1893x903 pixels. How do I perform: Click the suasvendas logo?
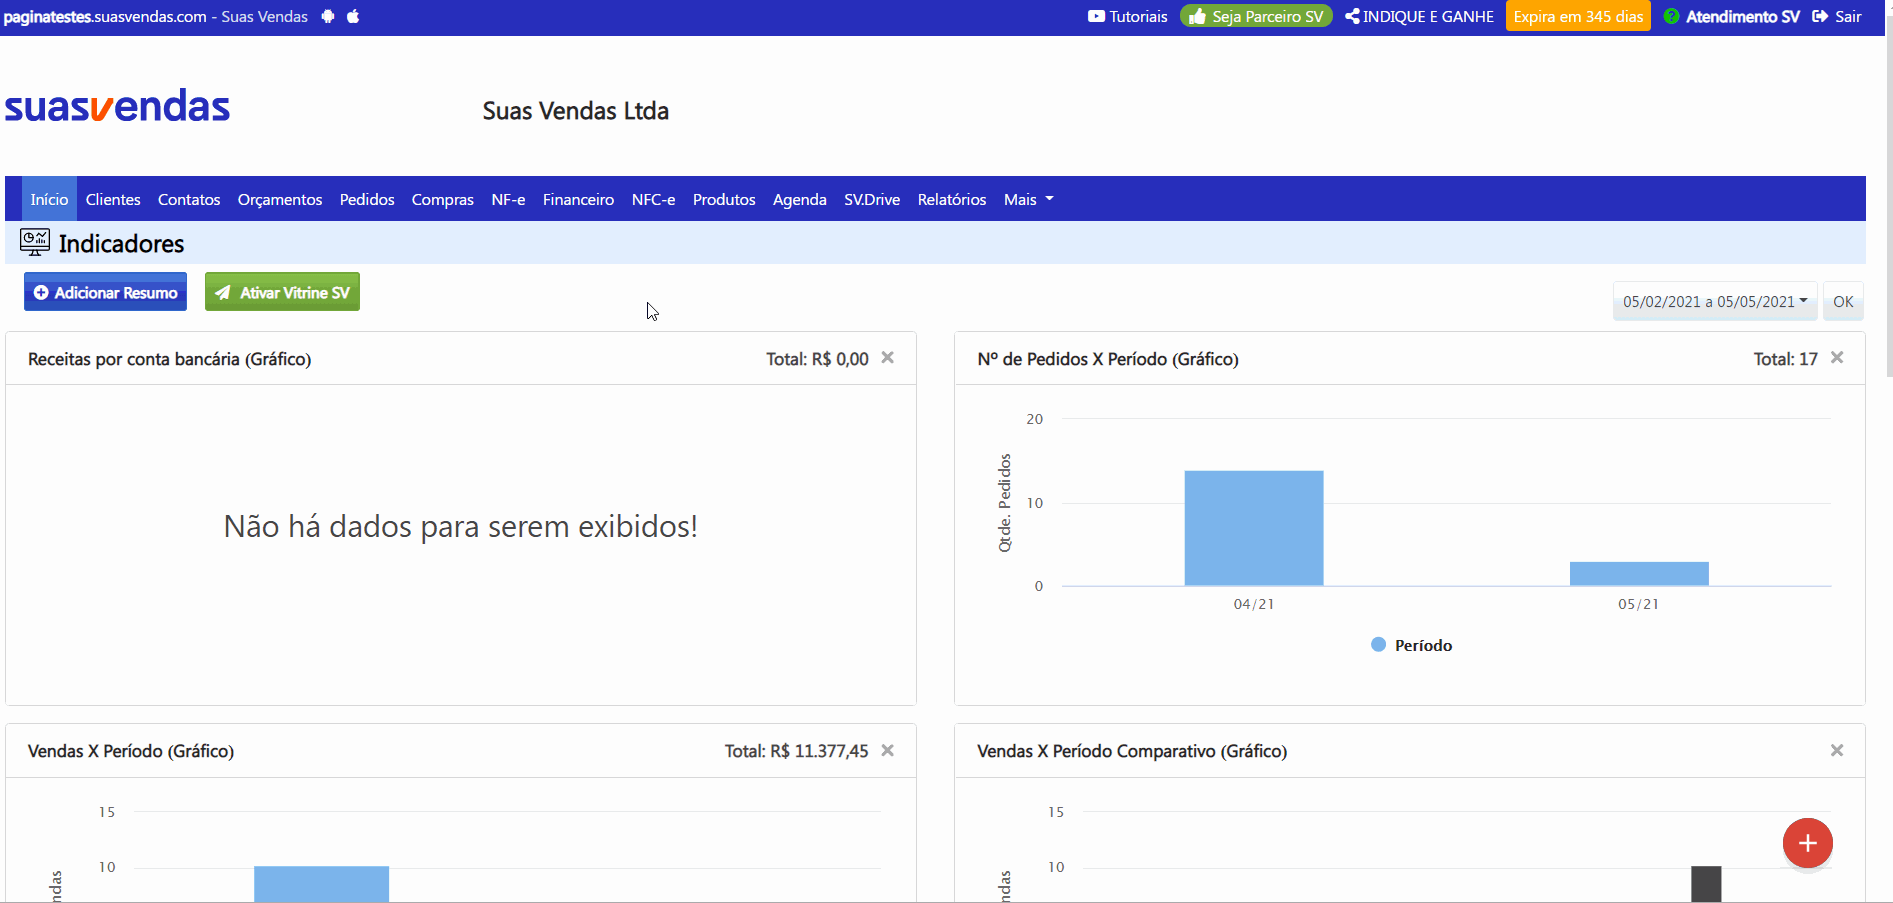coord(117,106)
